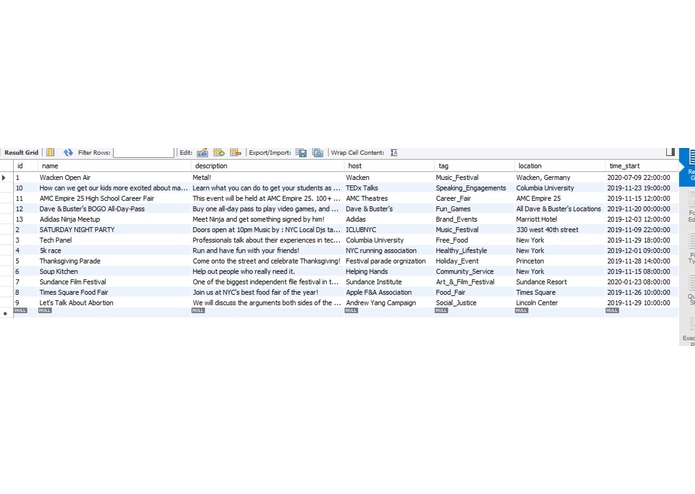Viewport: 695px width, 494px height.
Task: Click the Delete selected rows icon
Action: point(235,152)
